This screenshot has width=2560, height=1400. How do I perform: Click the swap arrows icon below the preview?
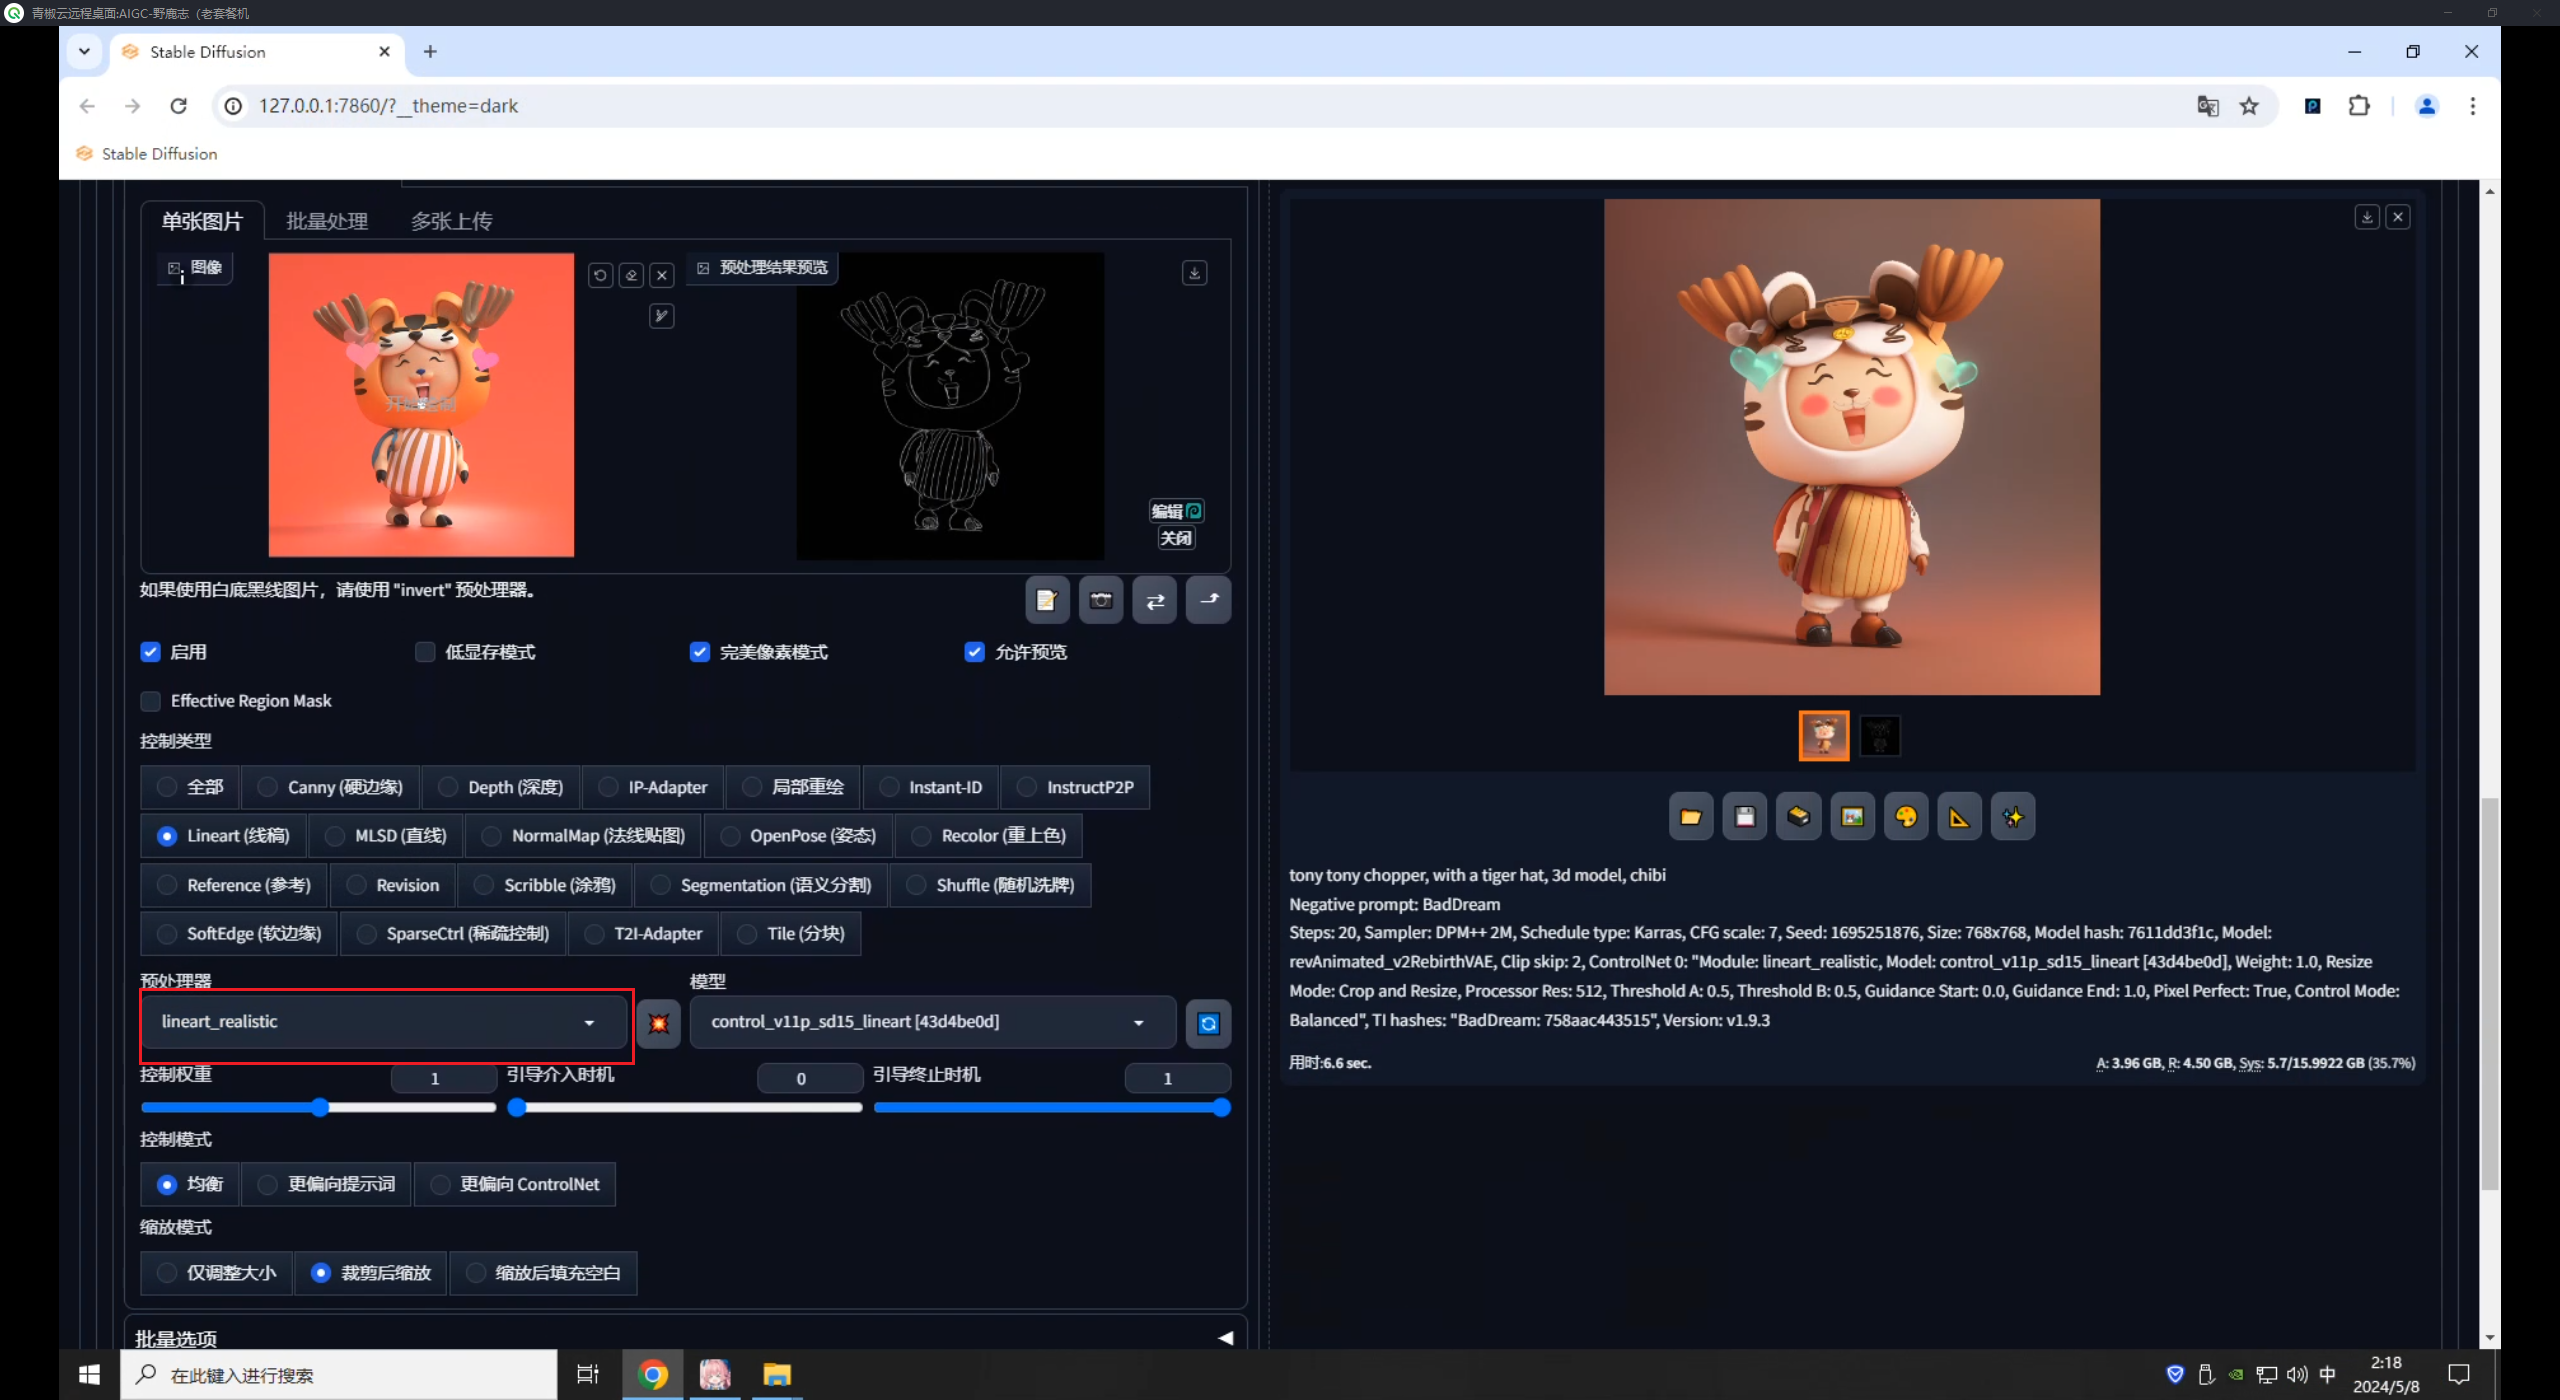1155,600
